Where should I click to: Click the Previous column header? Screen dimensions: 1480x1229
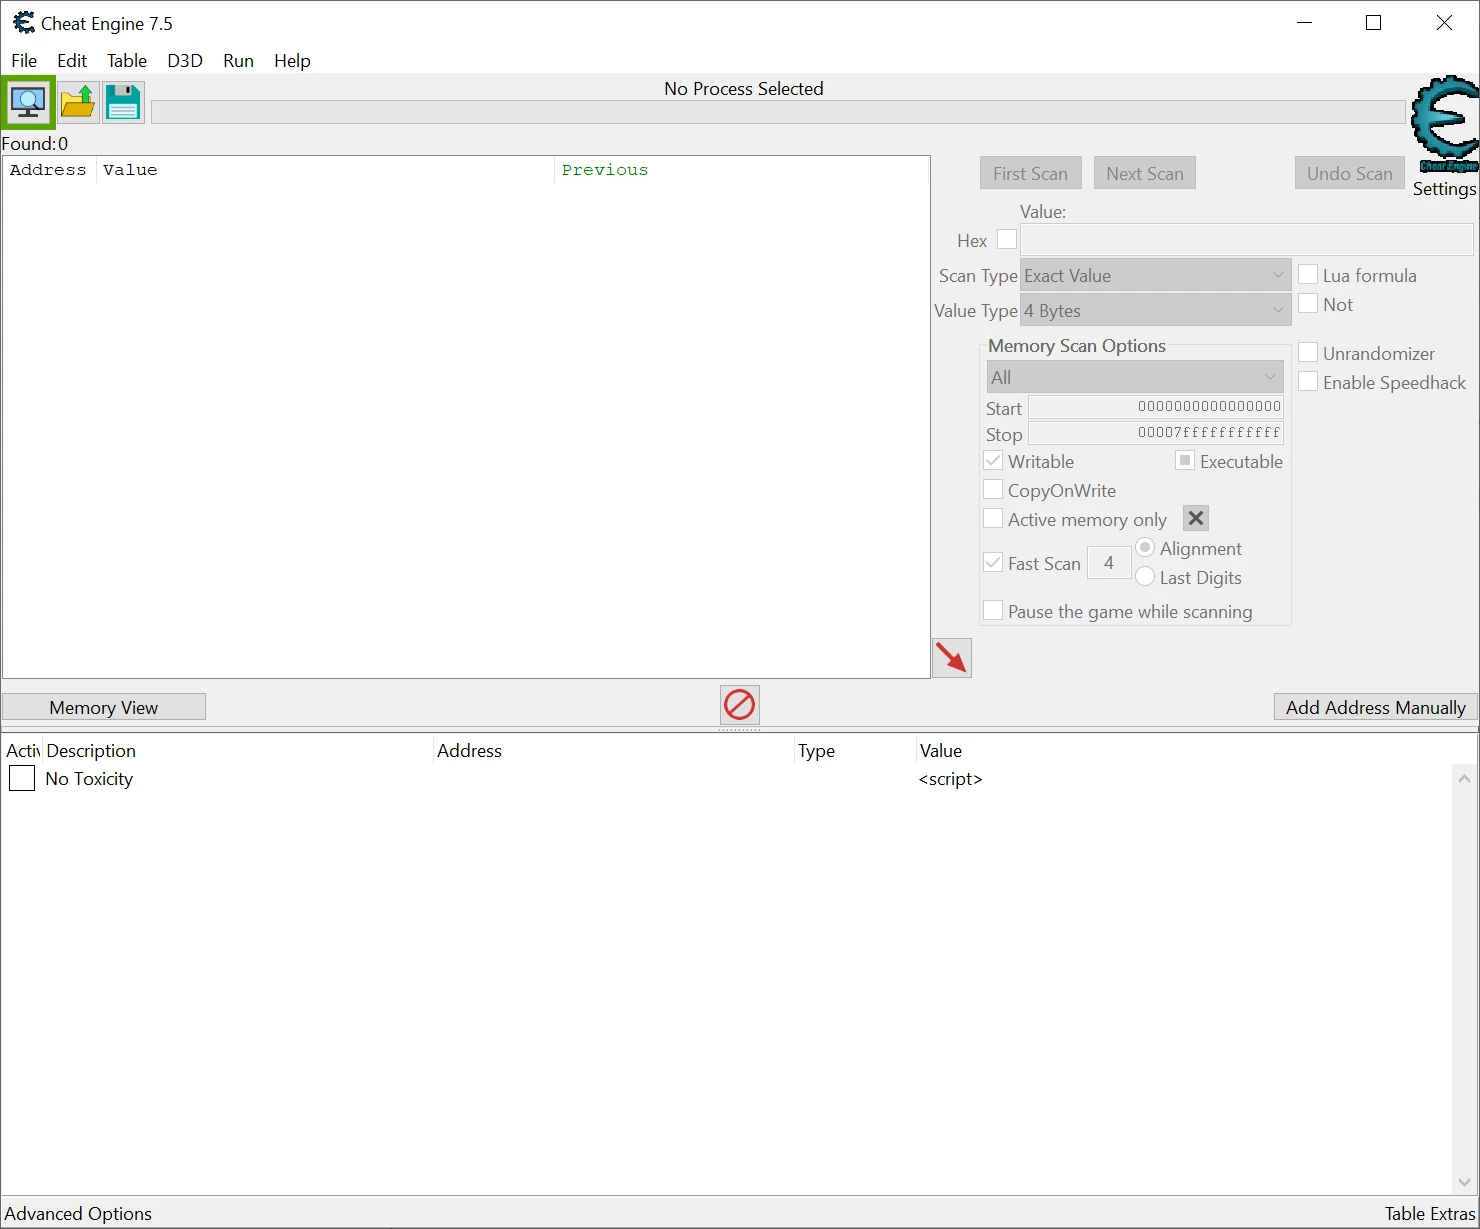tap(741, 170)
